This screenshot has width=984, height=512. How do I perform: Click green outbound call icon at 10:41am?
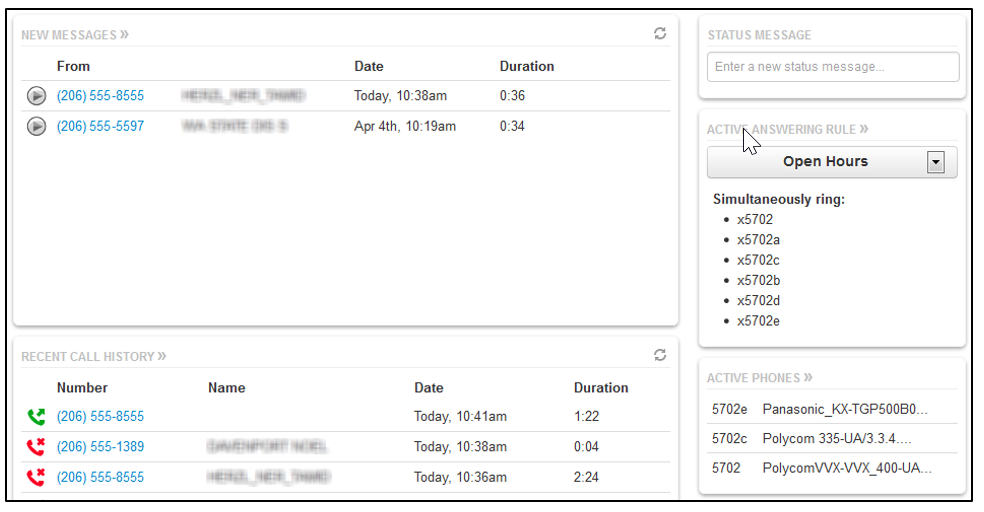pos(36,417)
